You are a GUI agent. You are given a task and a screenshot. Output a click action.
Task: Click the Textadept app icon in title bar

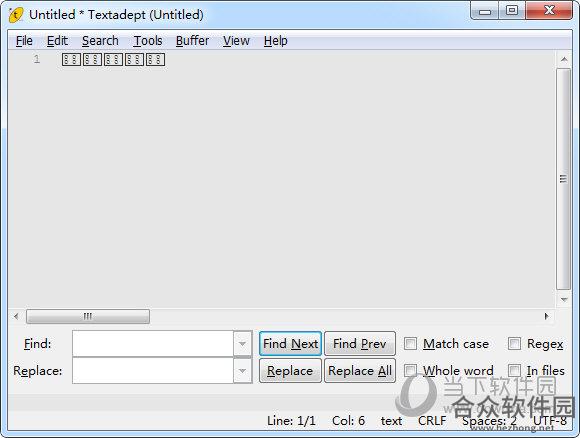click(16, 15)
